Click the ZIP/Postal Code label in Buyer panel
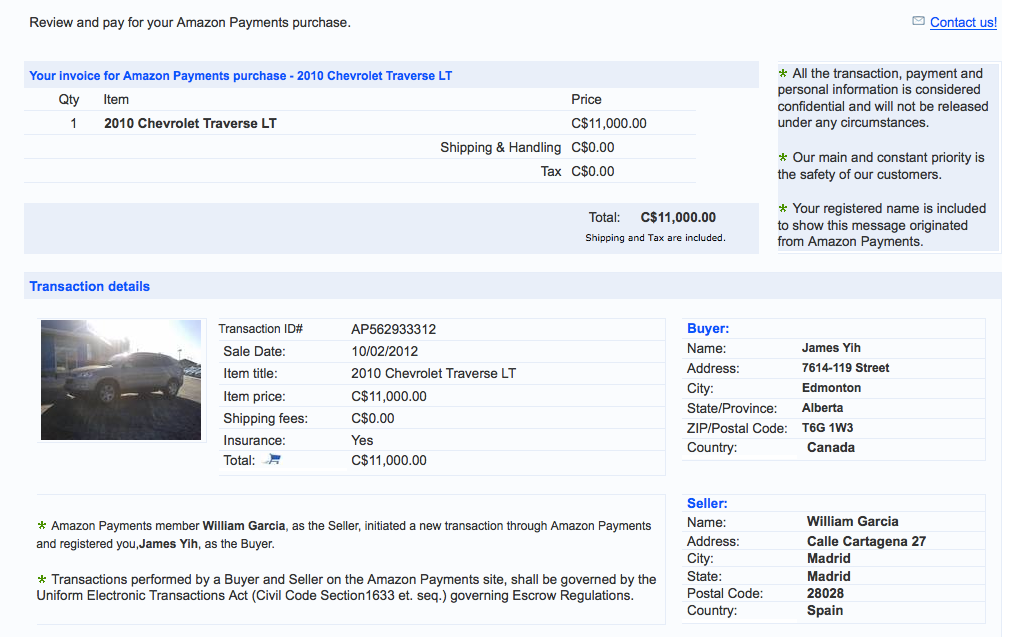 [x=737, y=429]
